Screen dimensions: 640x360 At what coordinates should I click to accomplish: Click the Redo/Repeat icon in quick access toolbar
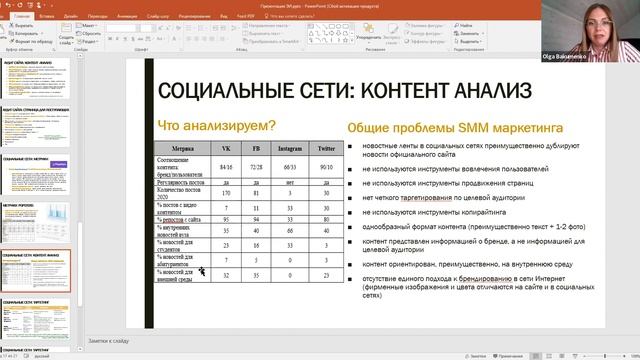click(20, 5)
